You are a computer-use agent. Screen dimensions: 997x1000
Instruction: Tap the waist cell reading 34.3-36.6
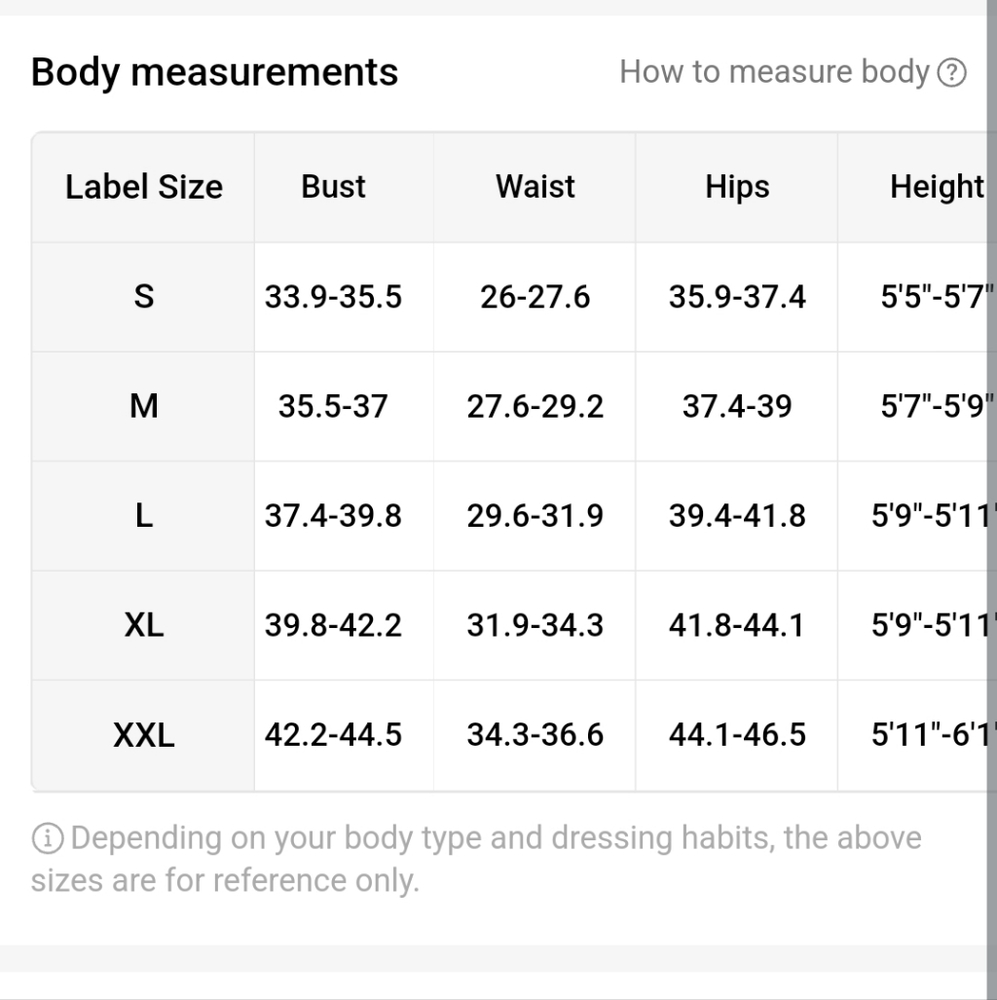(x=535, y=736)
